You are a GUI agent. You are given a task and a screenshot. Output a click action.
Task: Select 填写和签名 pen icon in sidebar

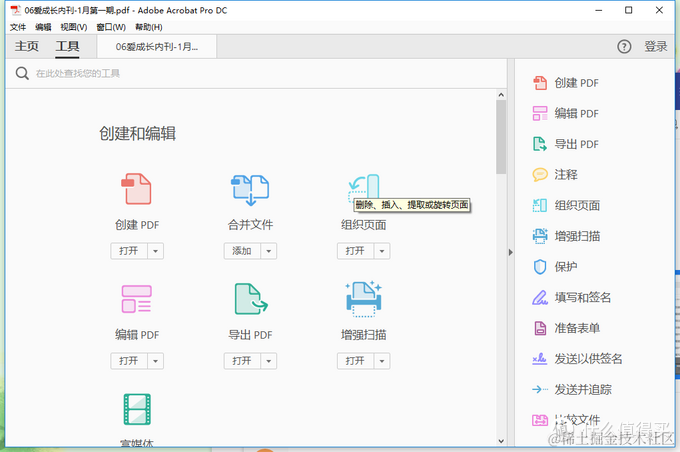pos(540,298)
